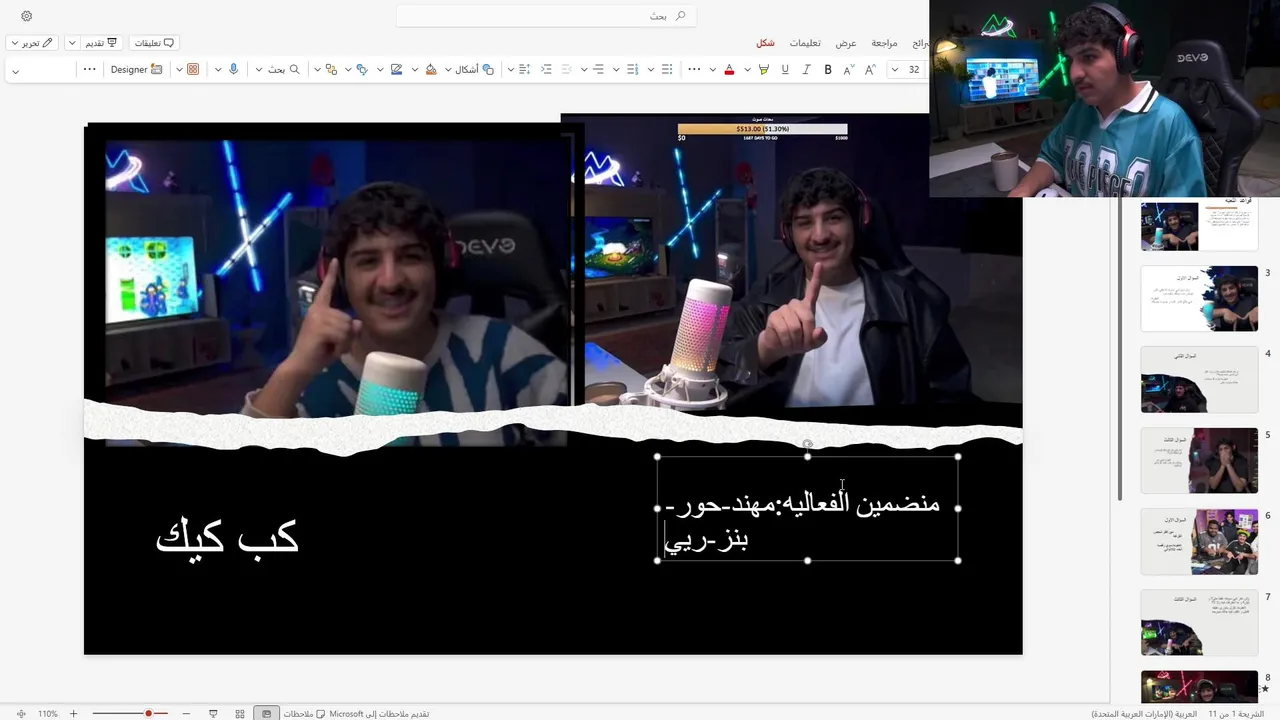Image resolution: width=1280 pixels, height=720 pixels.
Task: Click the 110% zoom level
Action: pyautogui.click(x=47, y=714)
